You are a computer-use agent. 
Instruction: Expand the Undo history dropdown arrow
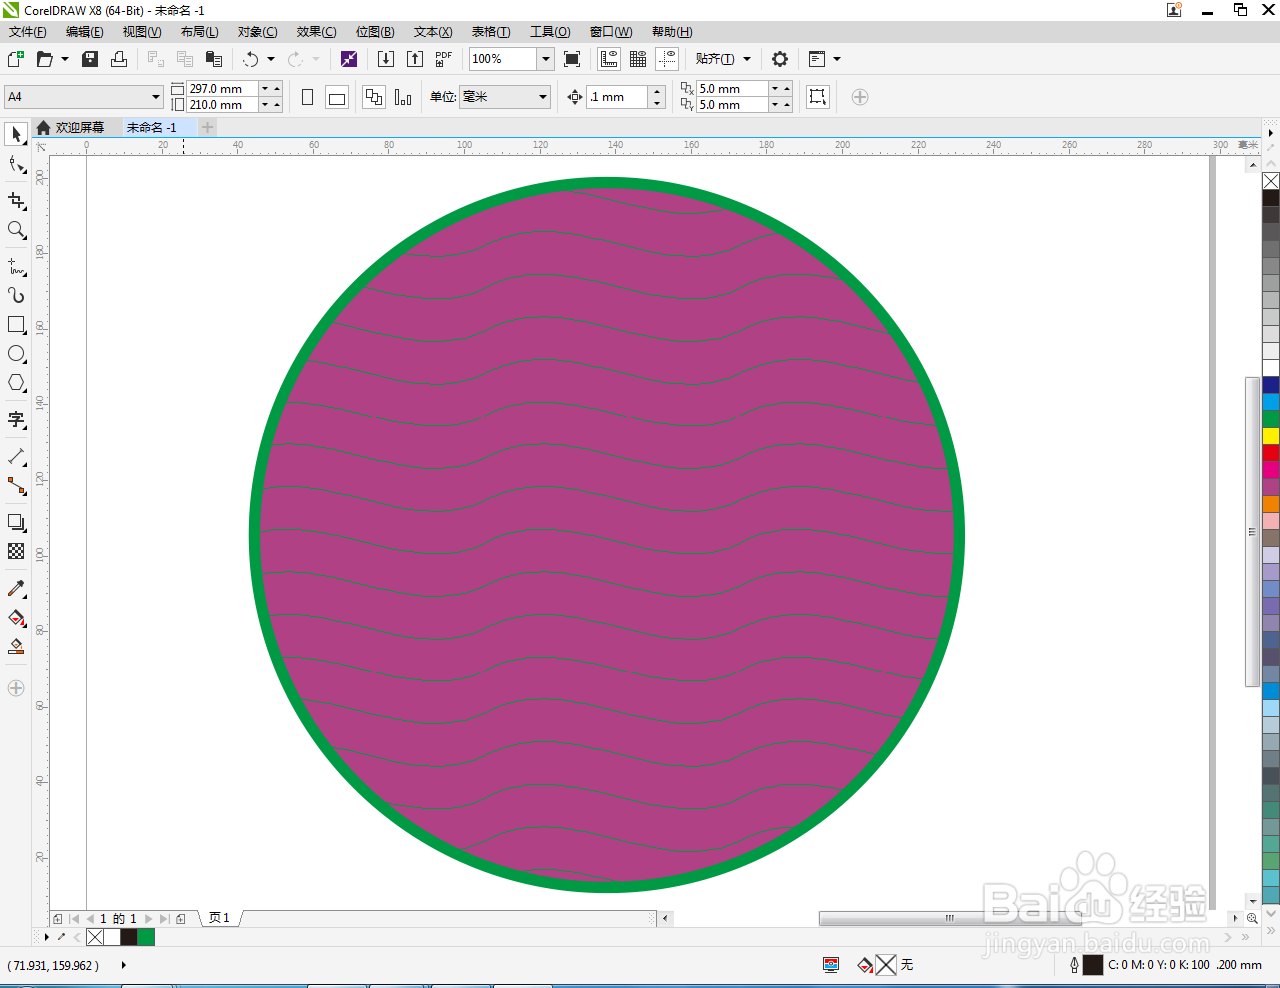pos(271,59)
